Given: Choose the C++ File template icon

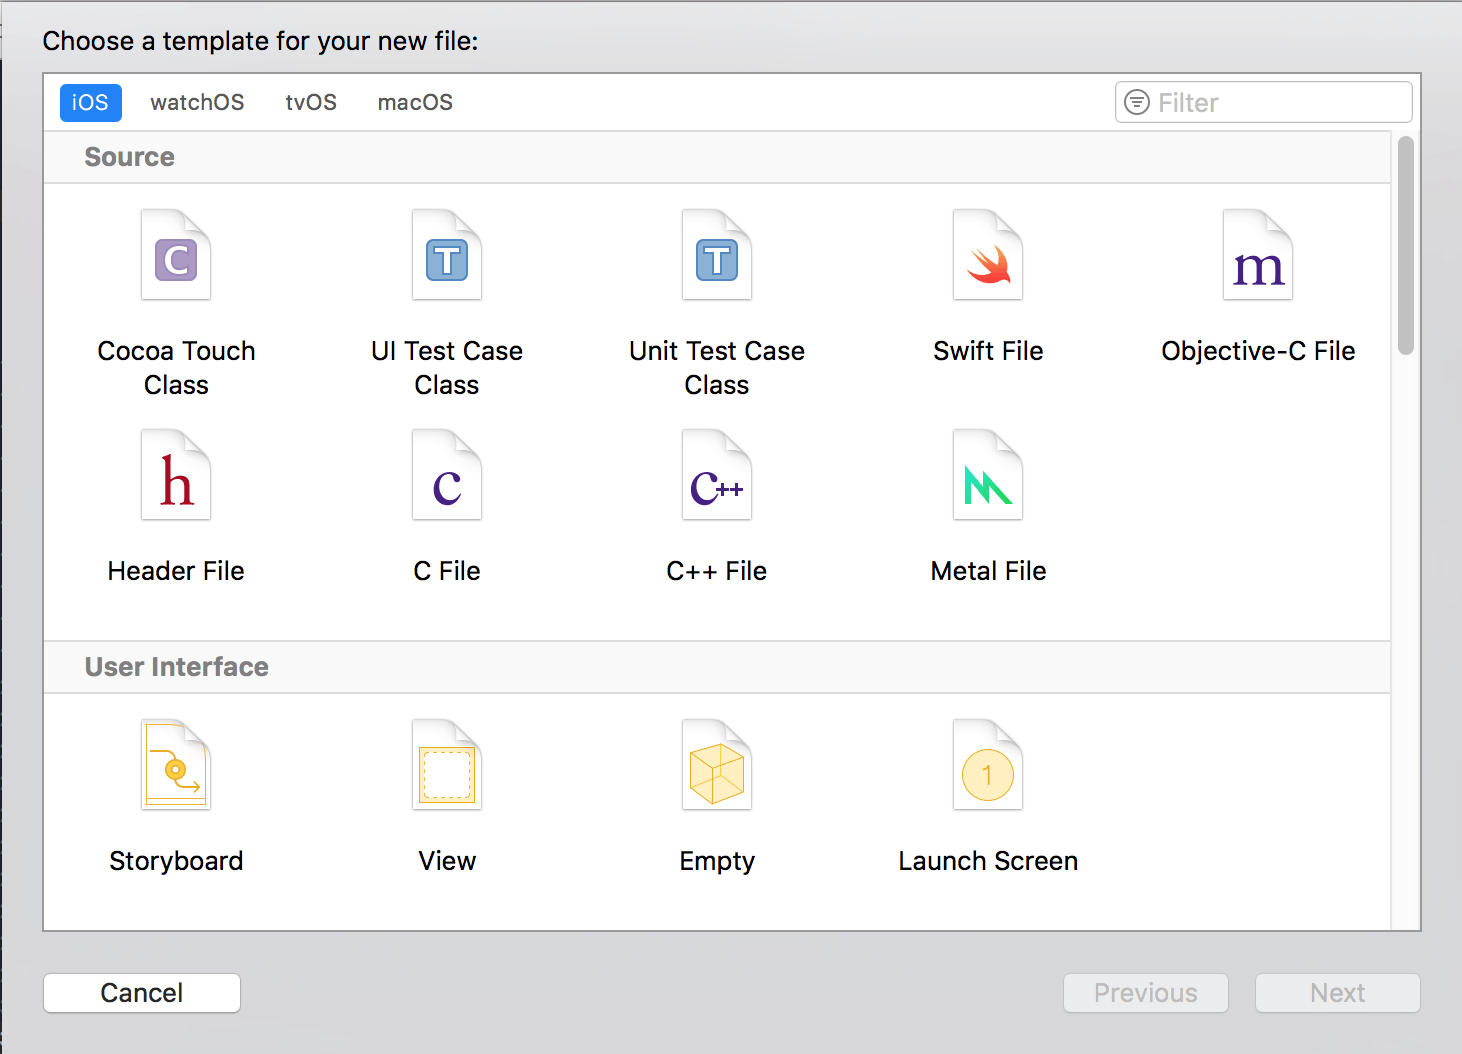Looking at the screenshot, I should pyautogui.click(x=717, y=476).
